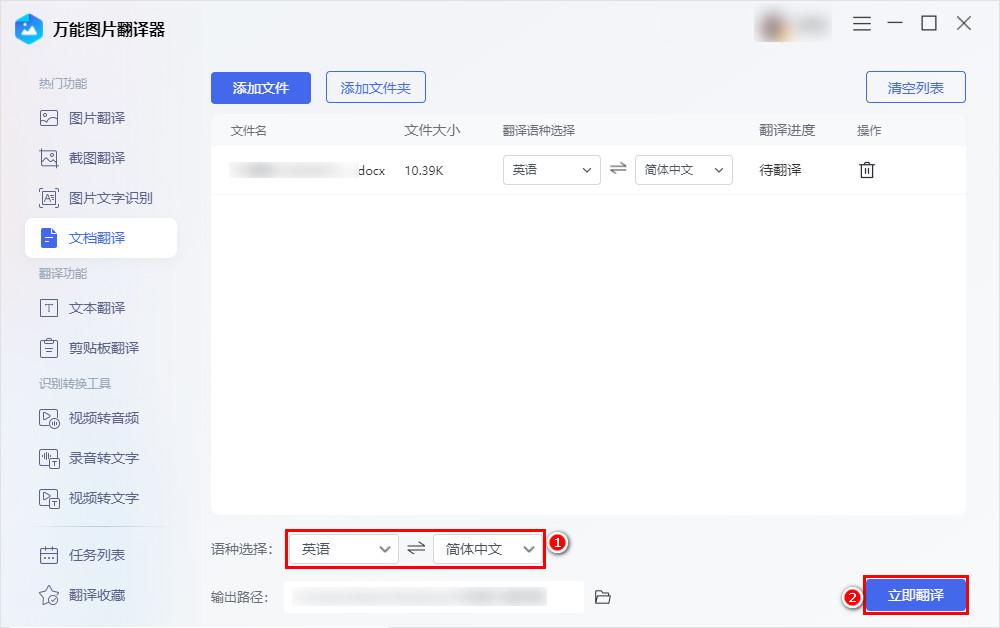Expand the bottom 语种选择 English dropdown
1000x628 pixels.
342,549
